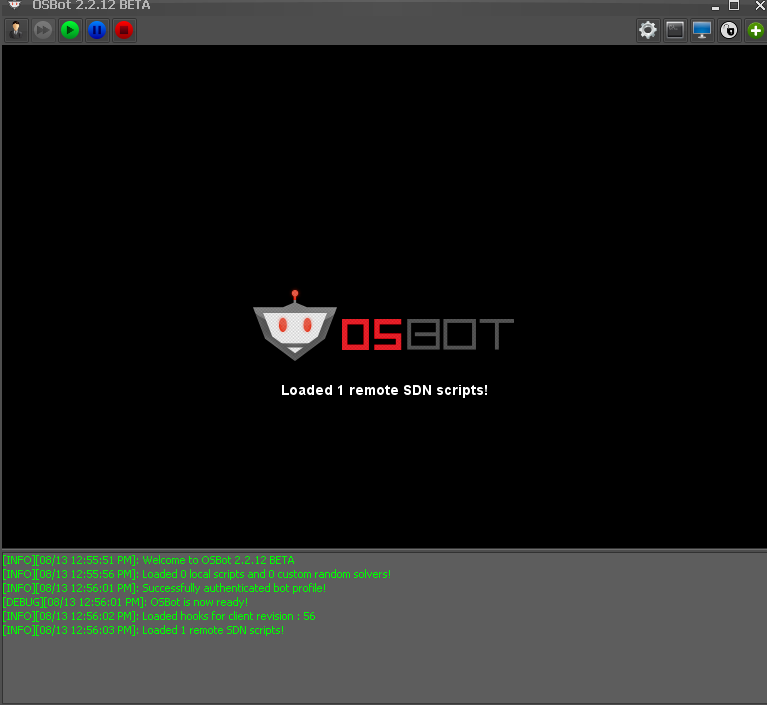Image resolution: width=767 pixels, height=705 pixels.
Task: Maximize the OSBot window
Action: [734, 5]
